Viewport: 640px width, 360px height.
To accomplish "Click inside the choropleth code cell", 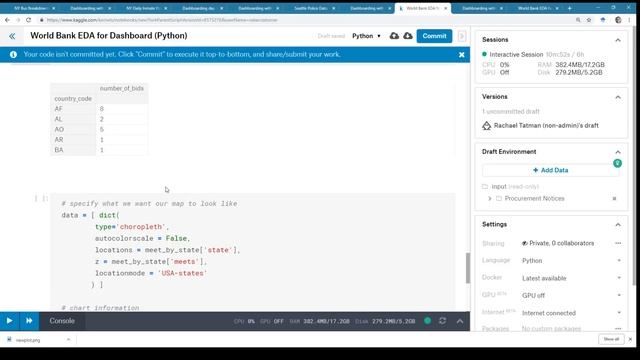I will (252, 252).
